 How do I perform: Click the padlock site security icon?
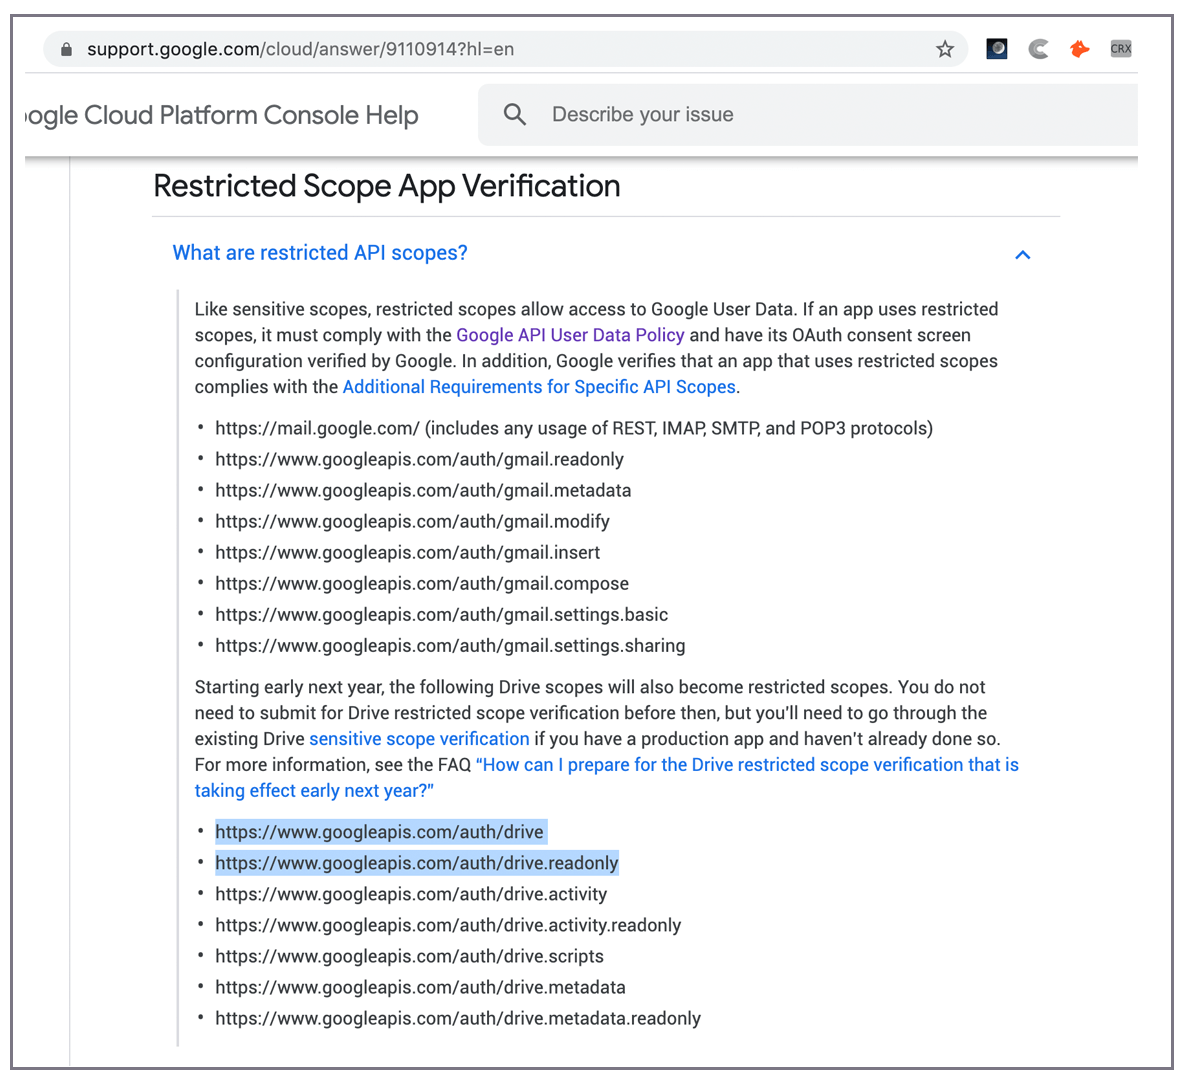pyautogui.click(x=67, y=49)
